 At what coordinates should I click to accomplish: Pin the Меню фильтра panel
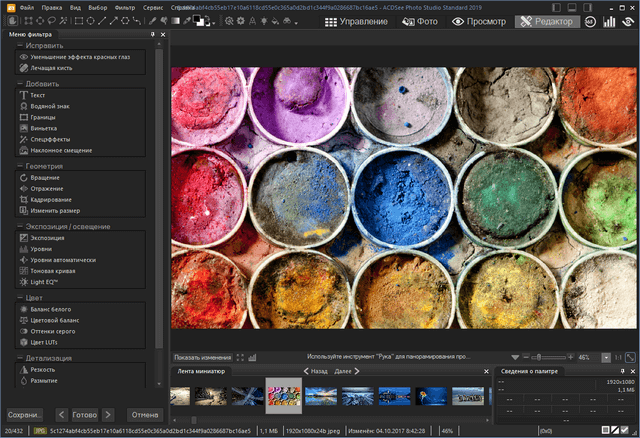[x=151, y=34]
